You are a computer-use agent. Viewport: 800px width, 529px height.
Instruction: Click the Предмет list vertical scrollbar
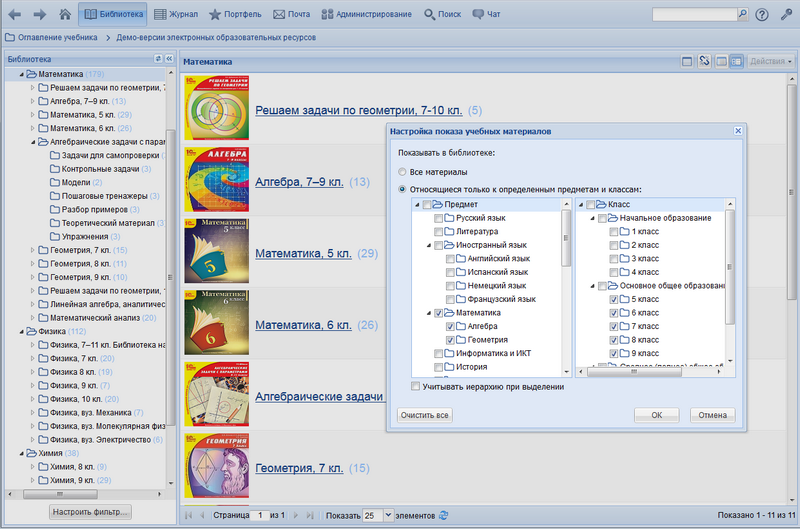tap(568, 240)
